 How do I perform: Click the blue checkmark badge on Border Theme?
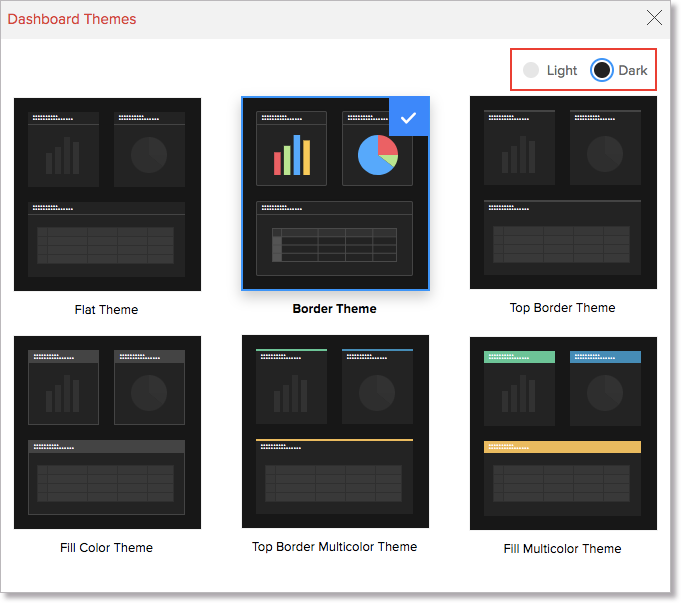pos(408,118)
